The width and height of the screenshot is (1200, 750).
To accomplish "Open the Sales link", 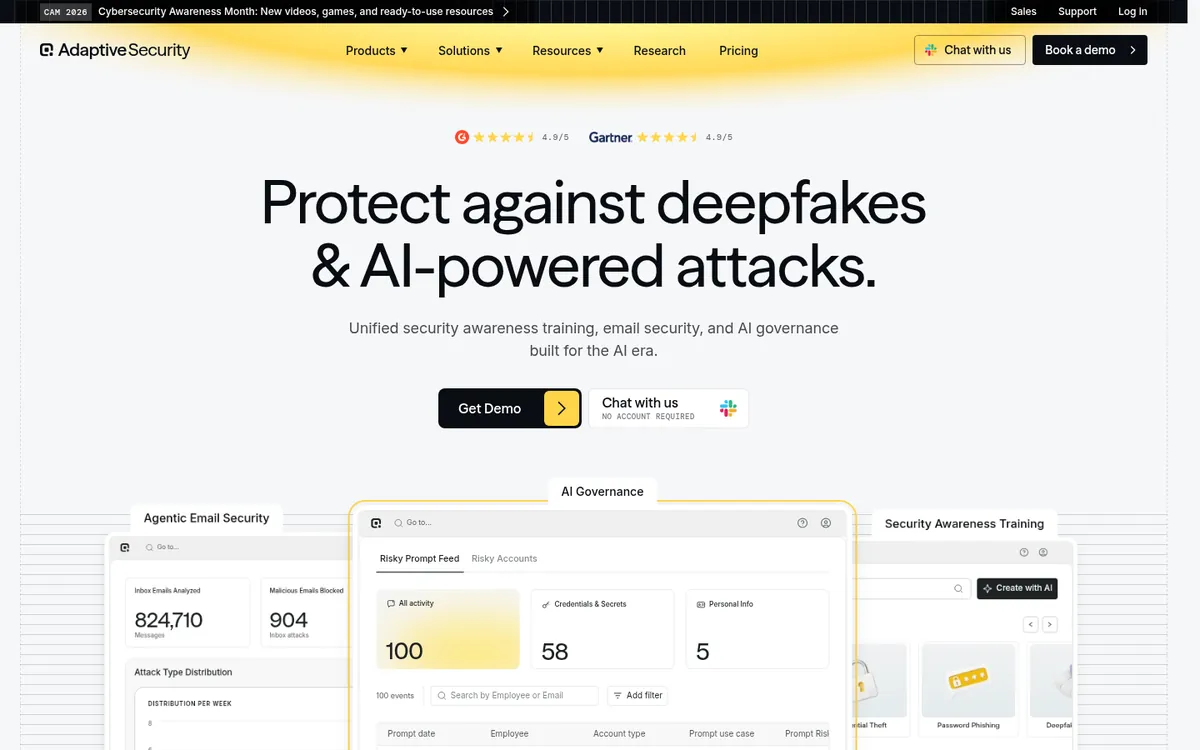I will 1024,12.
